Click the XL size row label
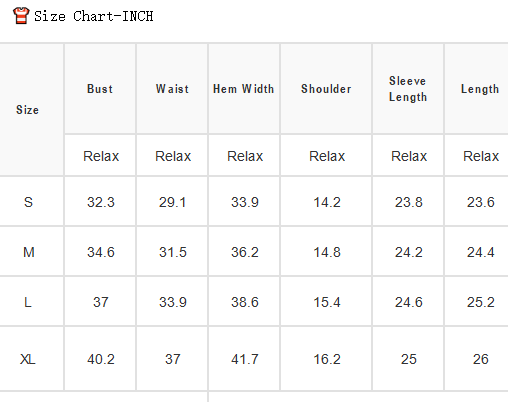Image resolution: width=508 pixels, height=402 pixels. click(28, 359)
